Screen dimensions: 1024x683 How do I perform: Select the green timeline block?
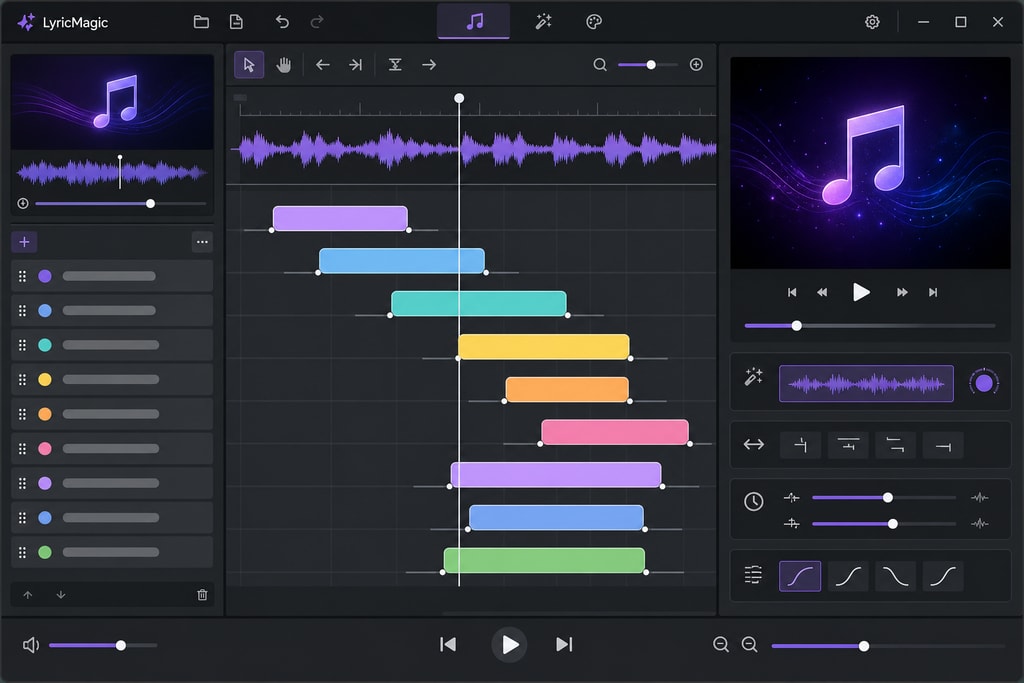coord(545,560)
